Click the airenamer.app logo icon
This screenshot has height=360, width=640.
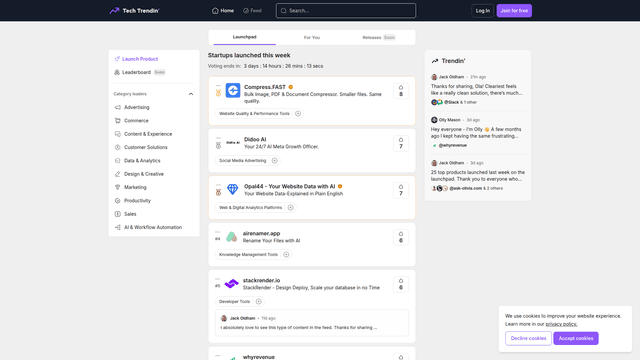click(231, 236)
